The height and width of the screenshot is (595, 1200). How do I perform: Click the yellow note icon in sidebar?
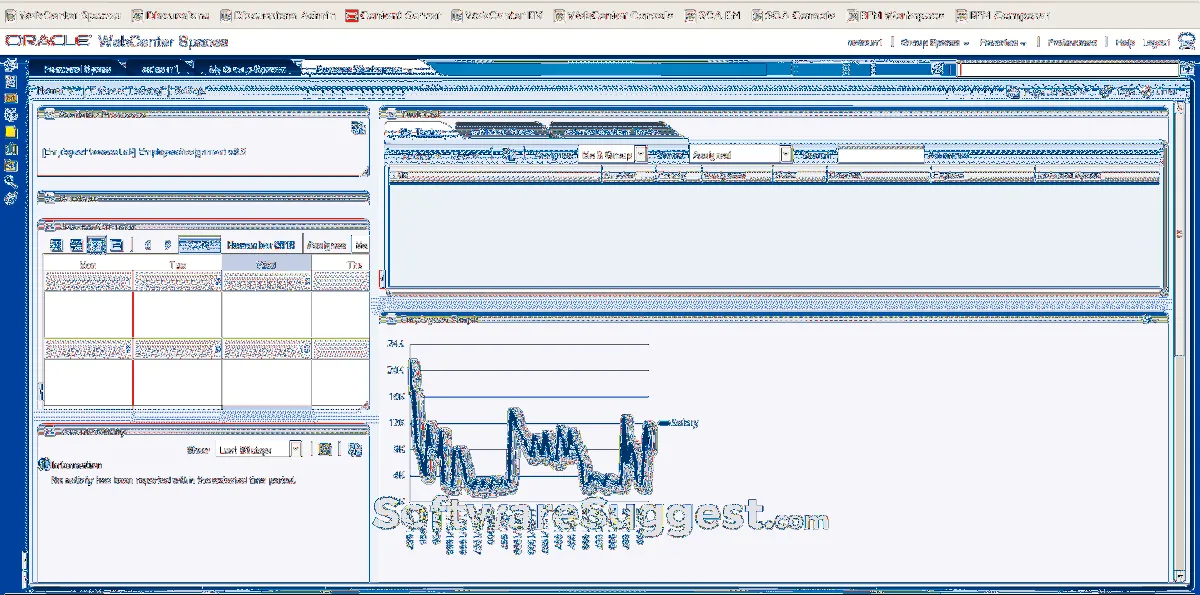pos(11,132)
